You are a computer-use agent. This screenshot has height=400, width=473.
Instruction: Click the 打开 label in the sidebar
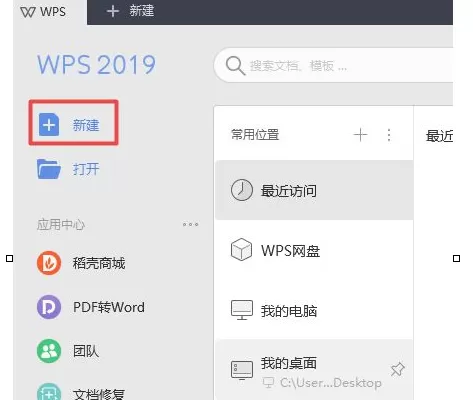(86, 169)
